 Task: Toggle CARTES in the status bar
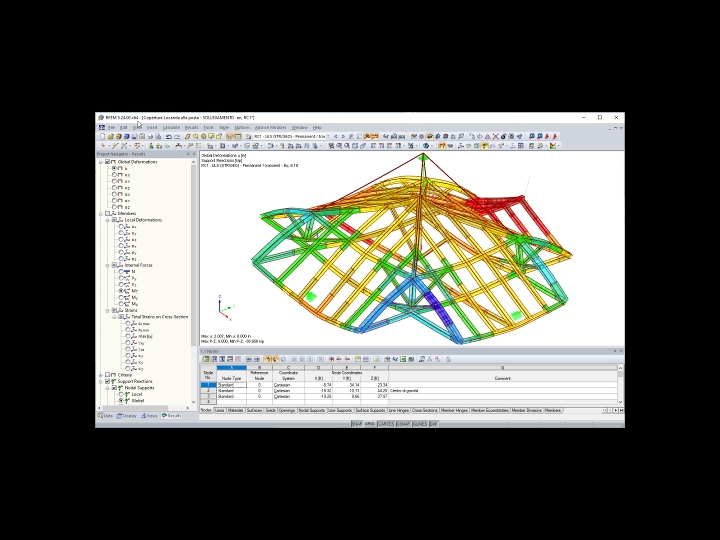coord(386,424)
